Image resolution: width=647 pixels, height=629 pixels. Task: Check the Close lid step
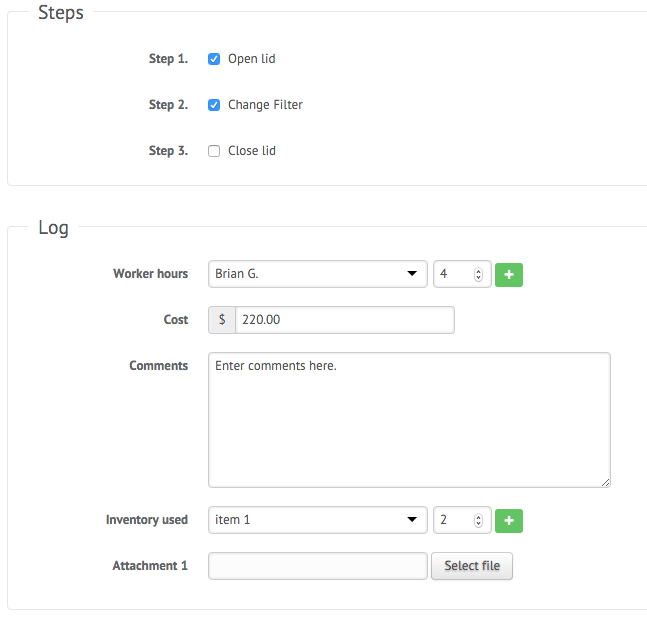tap(214, 151)
